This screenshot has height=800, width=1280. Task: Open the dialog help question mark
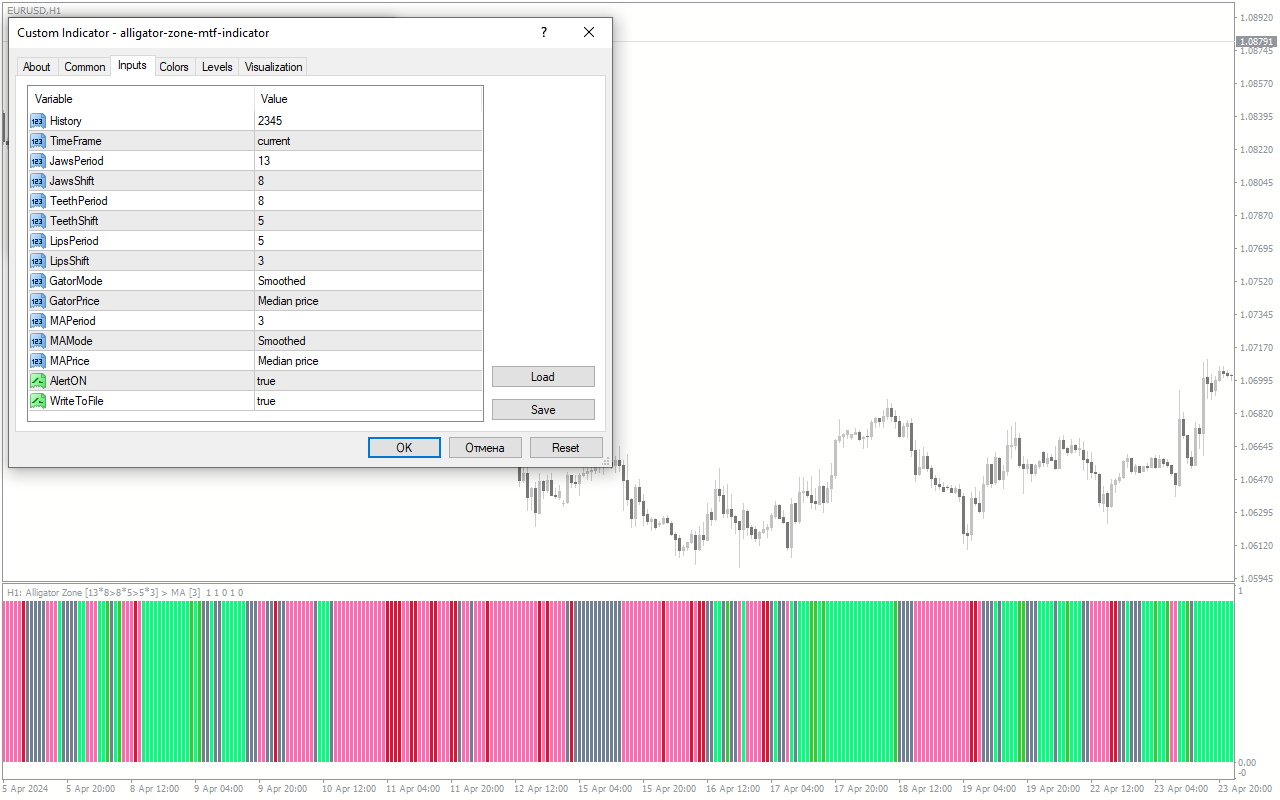click(544, 32)
